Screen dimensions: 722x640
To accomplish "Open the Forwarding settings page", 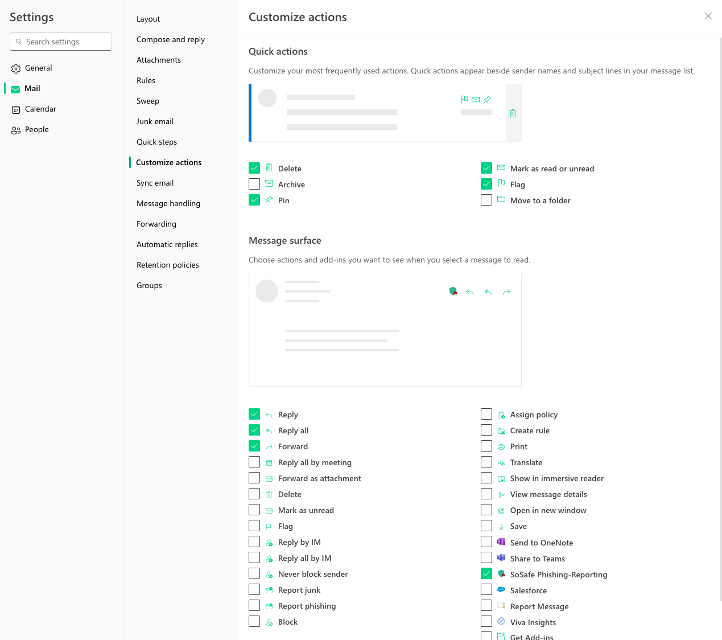I will (156, 224).
